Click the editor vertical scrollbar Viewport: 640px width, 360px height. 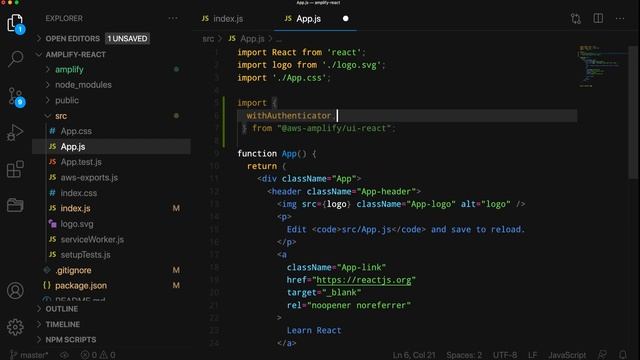click(633, 112)
